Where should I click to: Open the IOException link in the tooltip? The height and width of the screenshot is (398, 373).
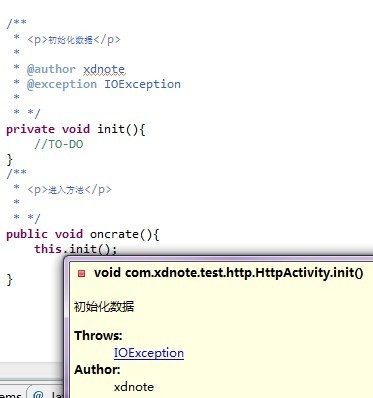coord(149,353)
